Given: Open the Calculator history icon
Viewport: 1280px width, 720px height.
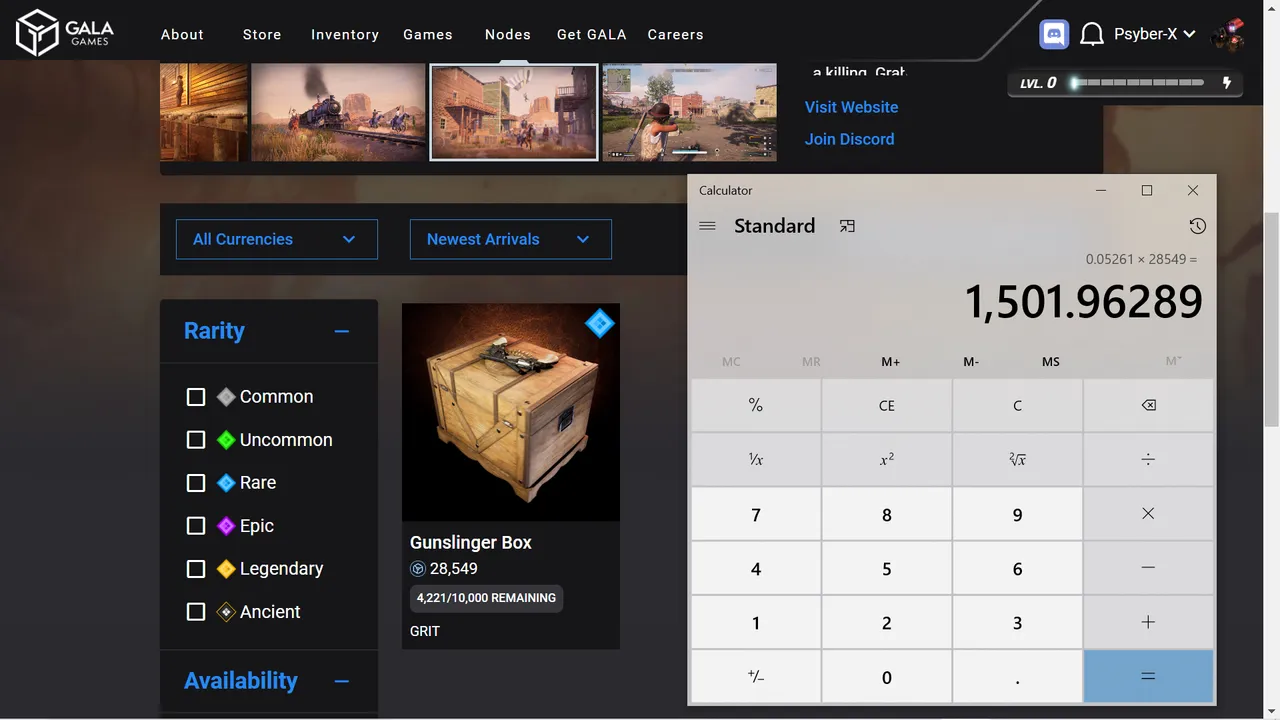Looking at the screenshot, I should point(1197,226).
